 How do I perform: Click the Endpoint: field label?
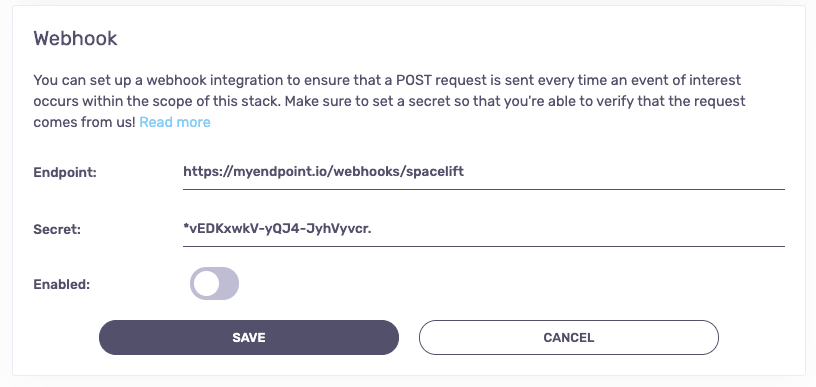(x=65, y=172)
